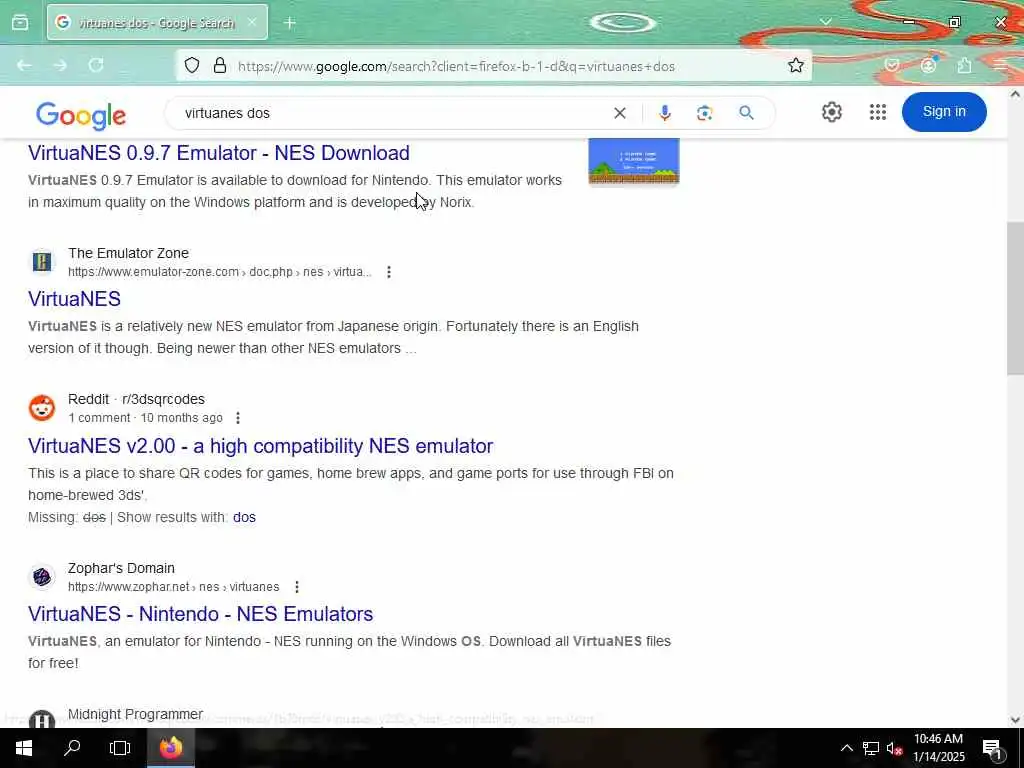
Task: Open Firefox View icon in the tab bar
Action: tap(20, 23)
